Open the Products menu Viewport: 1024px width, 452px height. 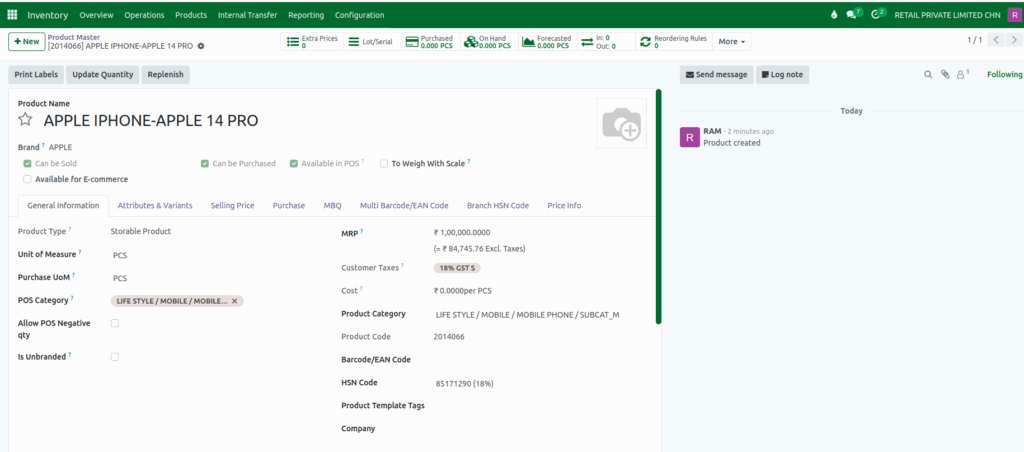point(191,15)
